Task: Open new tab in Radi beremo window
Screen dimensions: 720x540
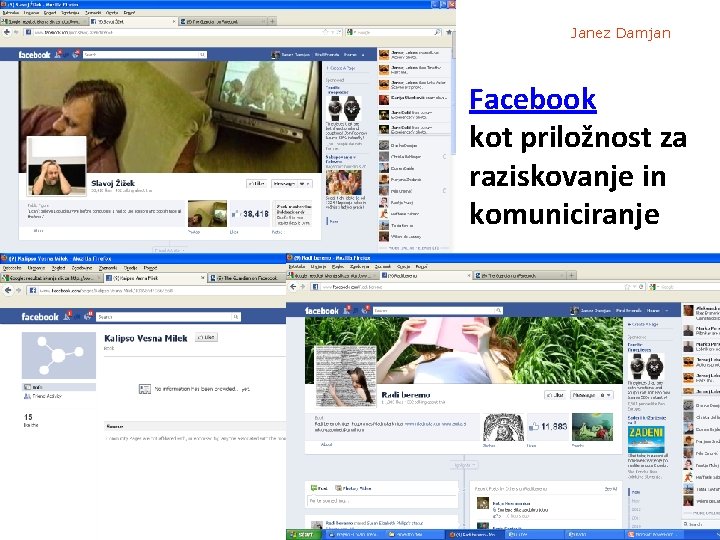Action: pos(571,275)
